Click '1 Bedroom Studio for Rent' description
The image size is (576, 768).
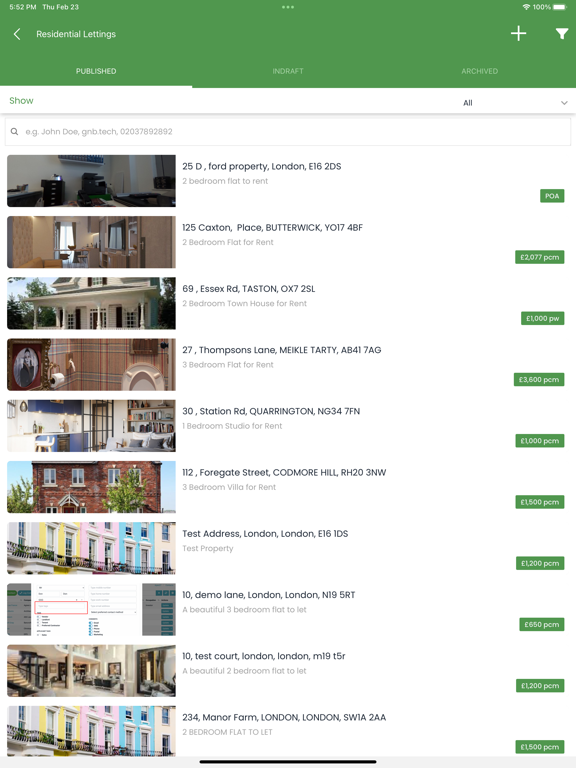(x=232, y=426)
